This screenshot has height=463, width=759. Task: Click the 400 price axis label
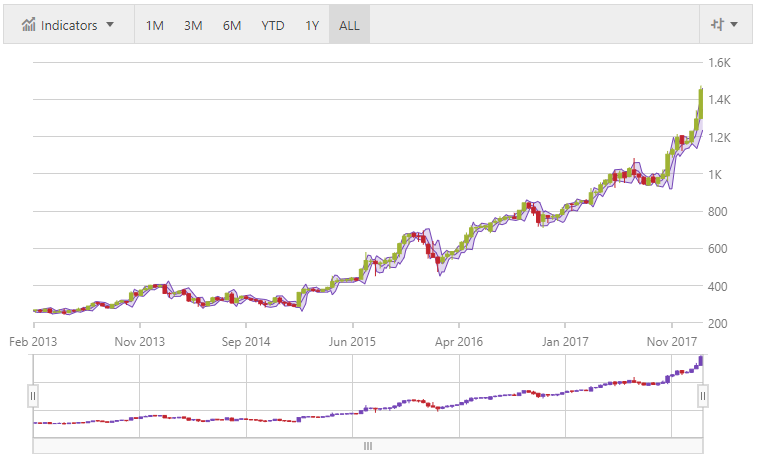pyautogui.click(x=717, y=286)
